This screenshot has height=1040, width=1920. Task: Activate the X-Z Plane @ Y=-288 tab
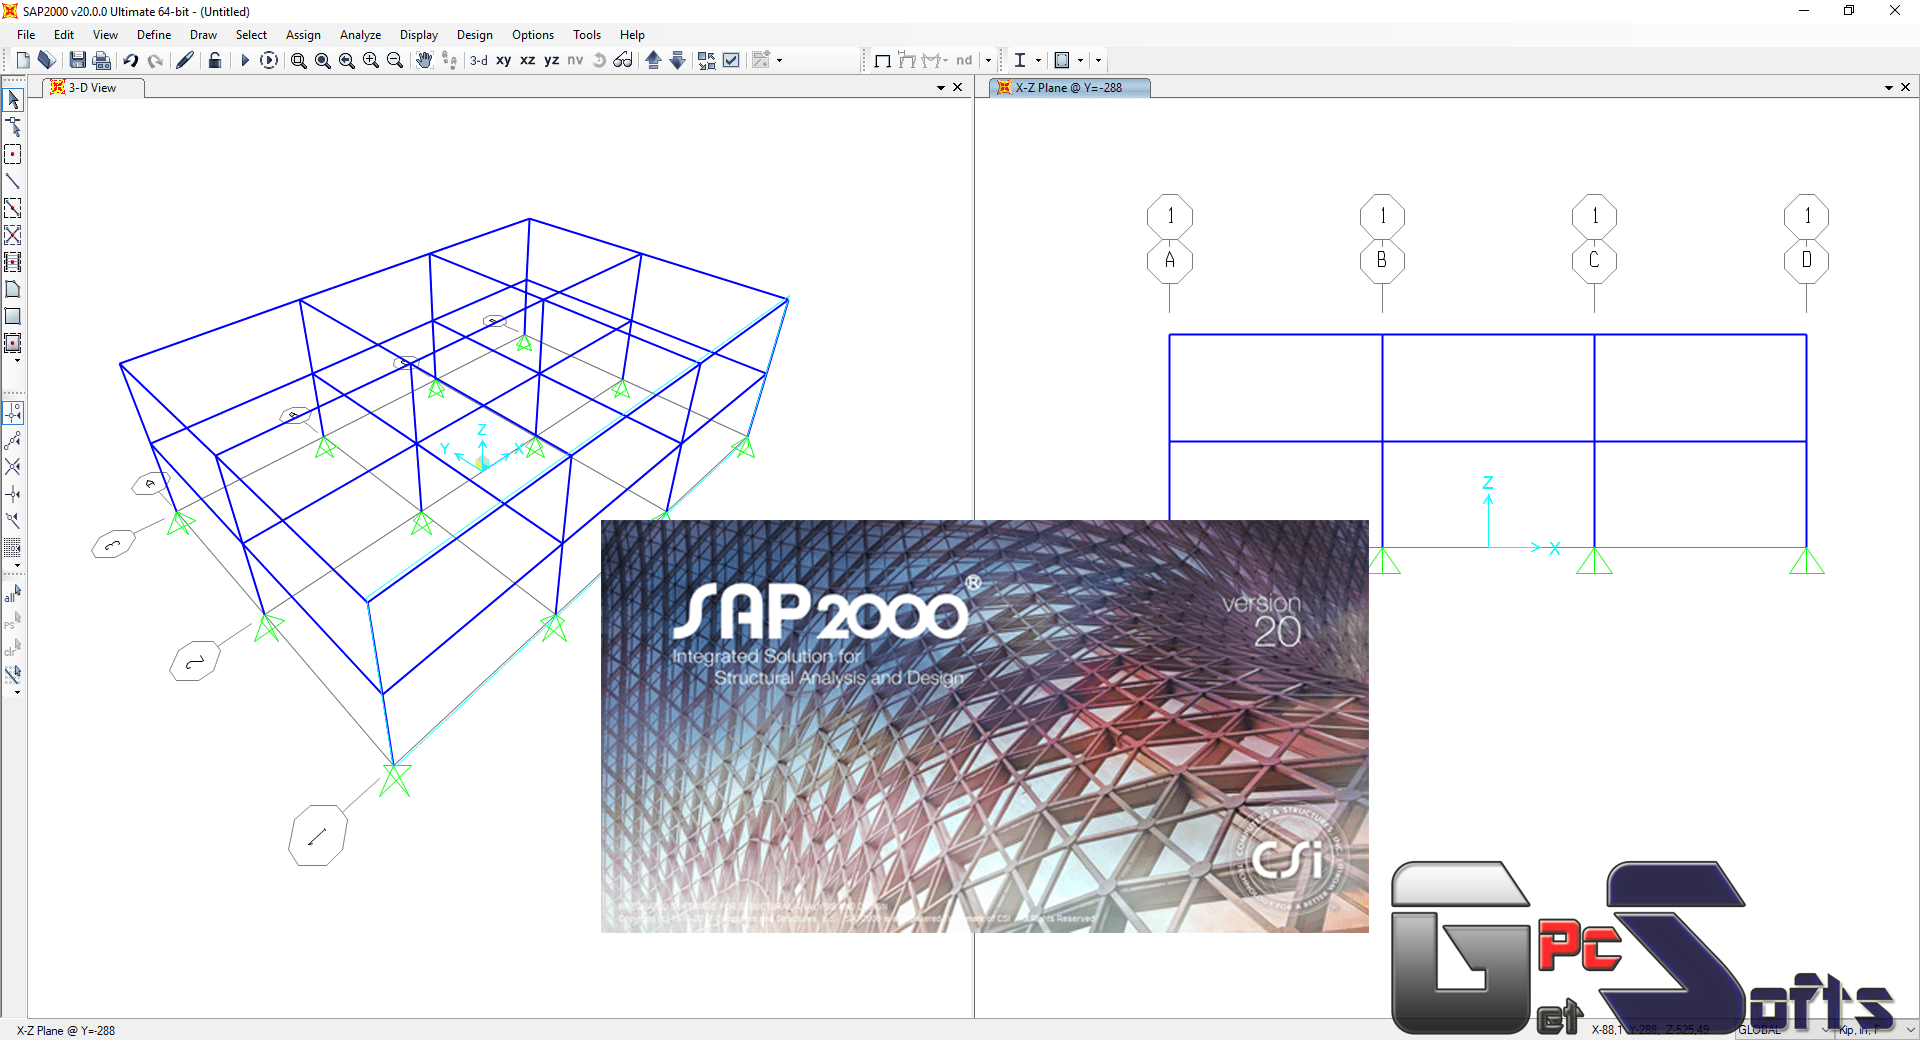1069,88
